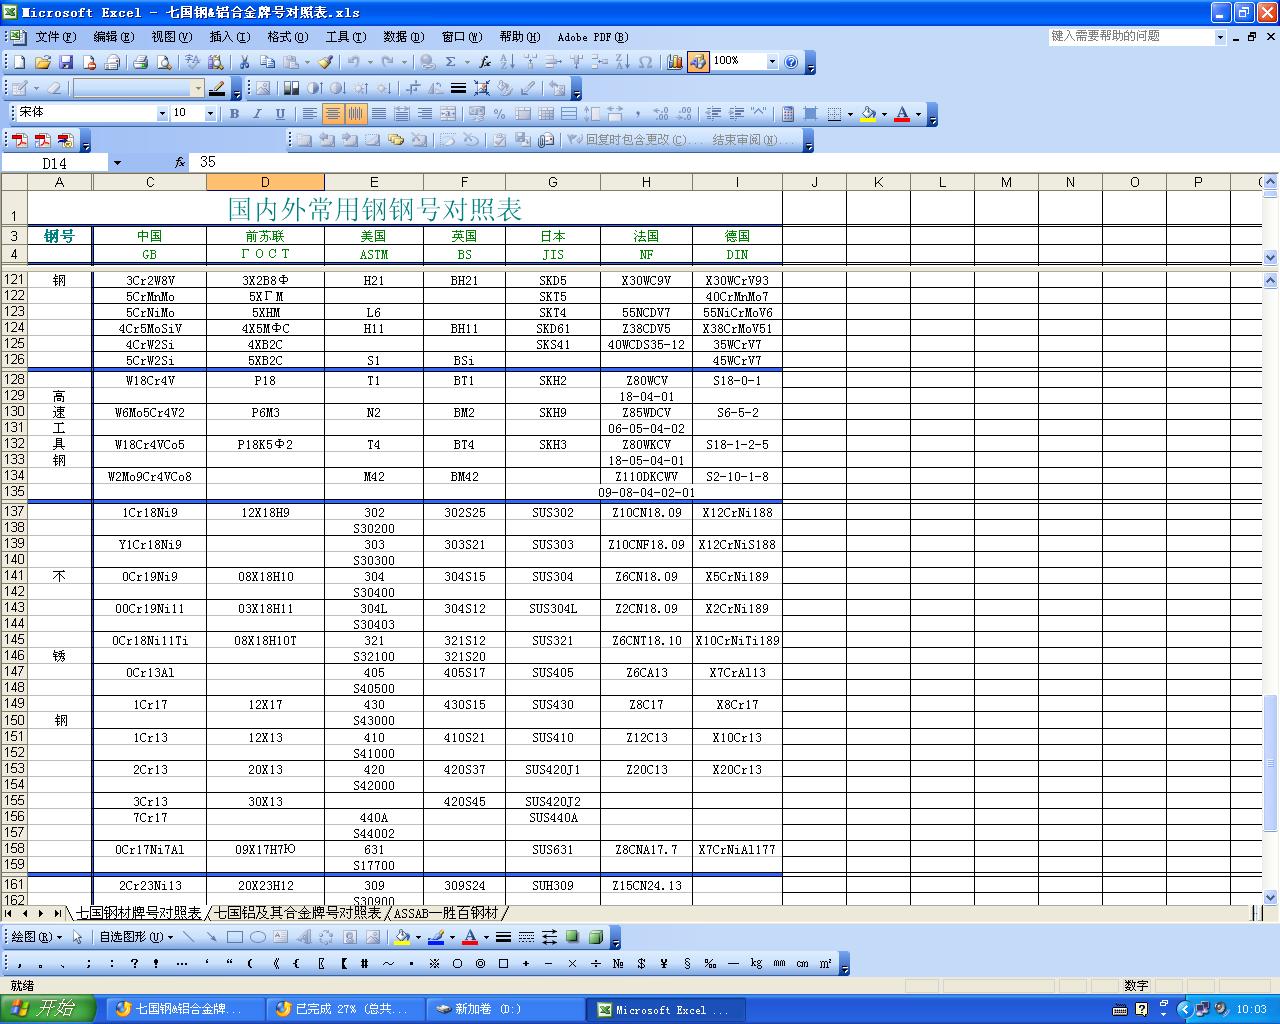This screenshot has width=1280, height=1024.
Task: Open 3-D Style settings
Action: 595,937
